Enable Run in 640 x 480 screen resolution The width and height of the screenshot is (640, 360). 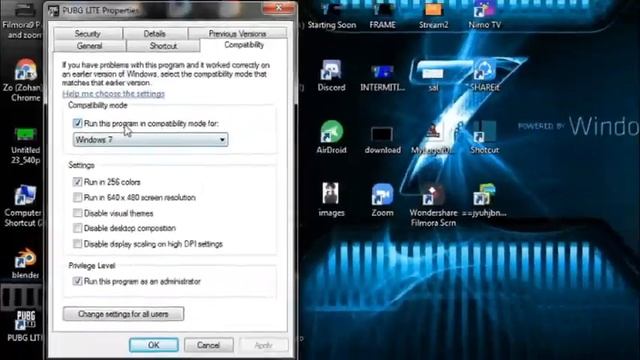tap(78, 197)
